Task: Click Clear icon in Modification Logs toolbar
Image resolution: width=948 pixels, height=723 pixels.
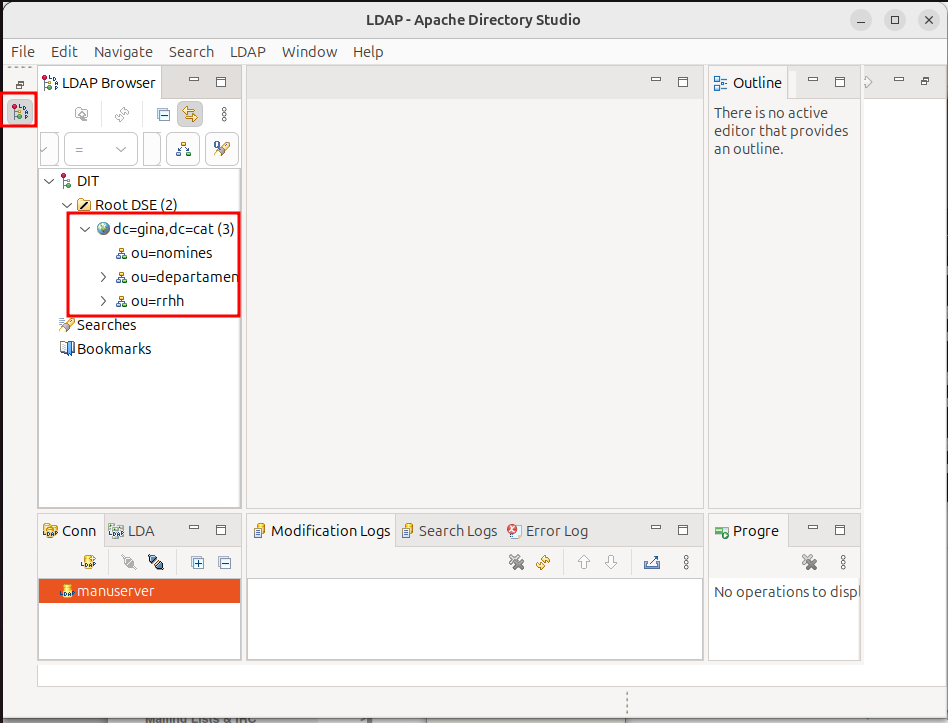Action: click(516, 563)
